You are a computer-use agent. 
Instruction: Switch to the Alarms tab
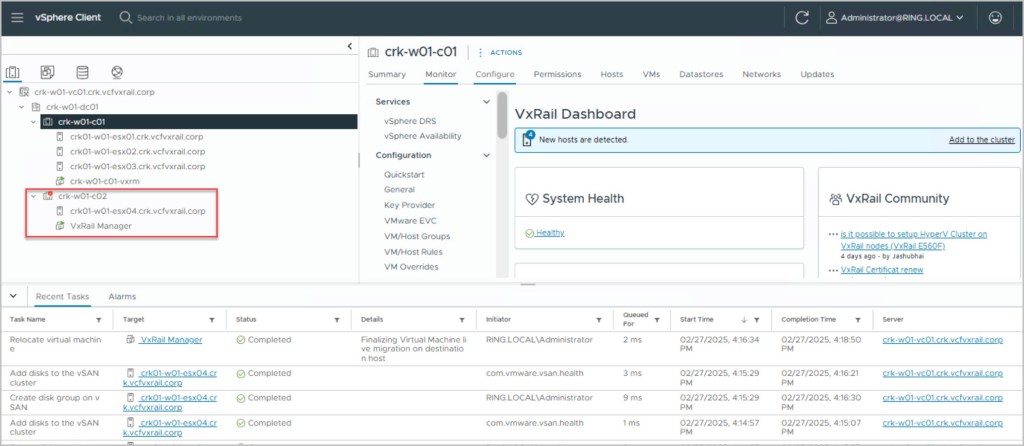[x=121, y=296]
